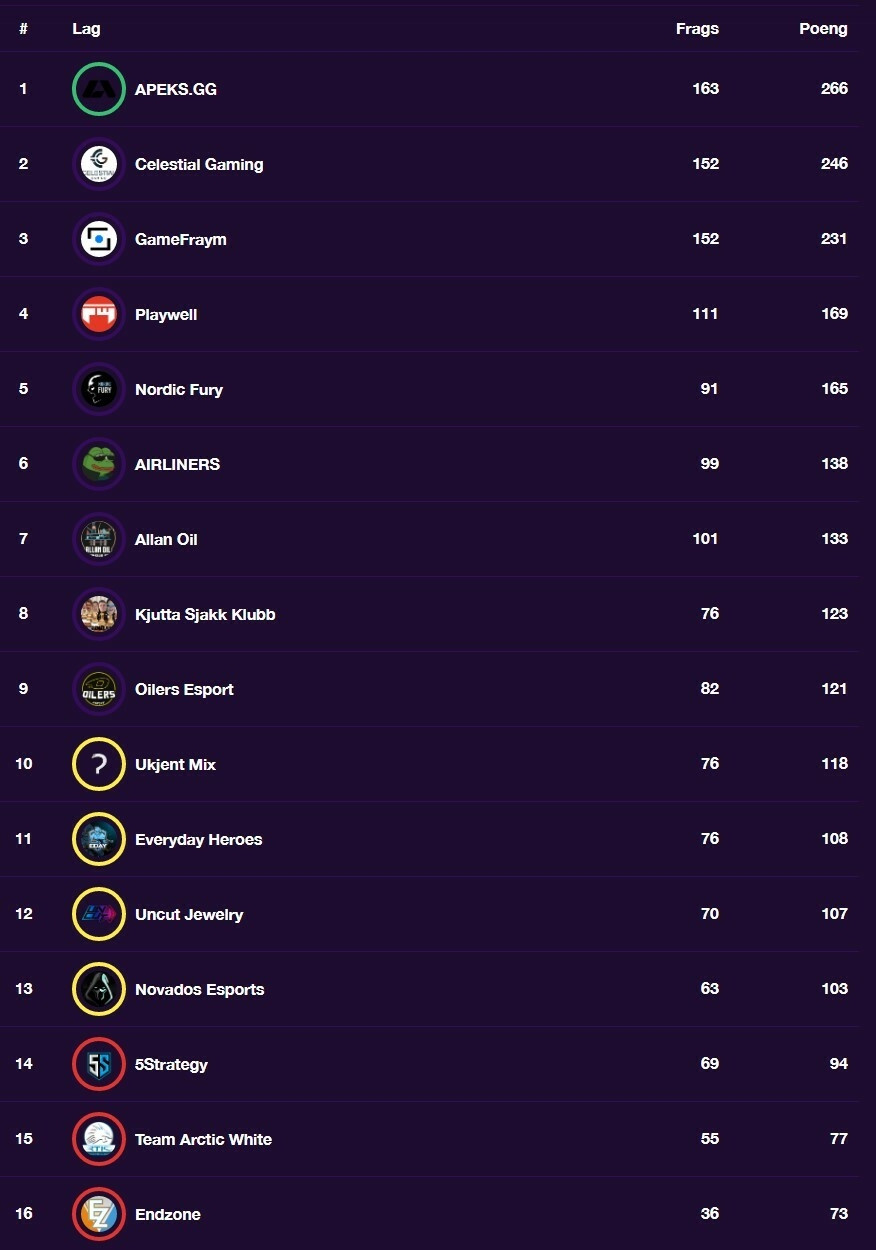Viewport: 876px width, 1250px height.
Task: Open the 5Strategy team logo
Action: [99, 1064]
